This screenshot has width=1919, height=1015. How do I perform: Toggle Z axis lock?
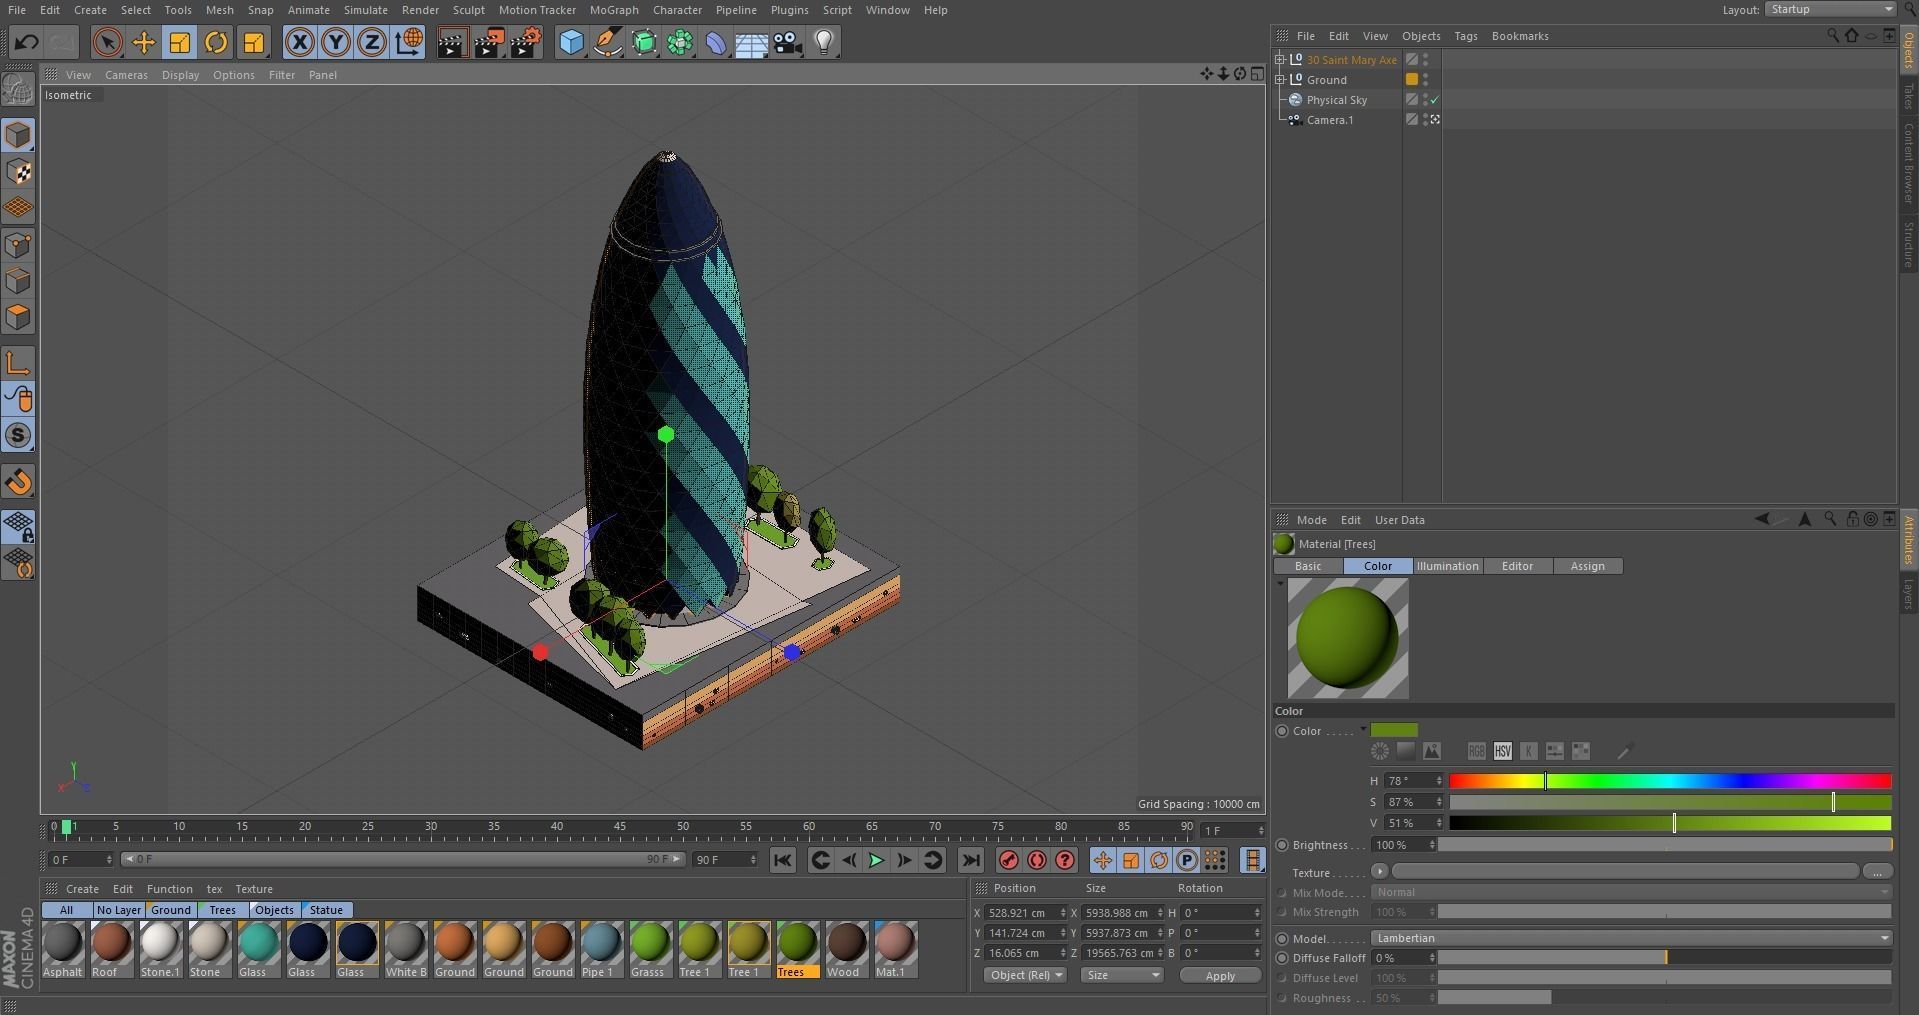(372, 42)
